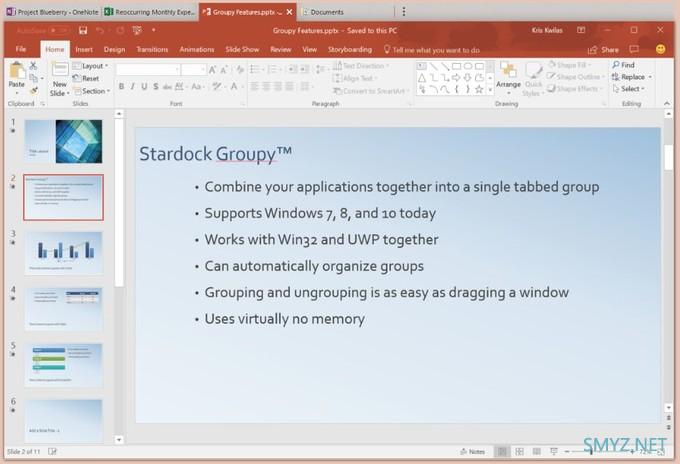Open the Shape Fill color dropdown
680x464 pixels.
coord(570,65)
